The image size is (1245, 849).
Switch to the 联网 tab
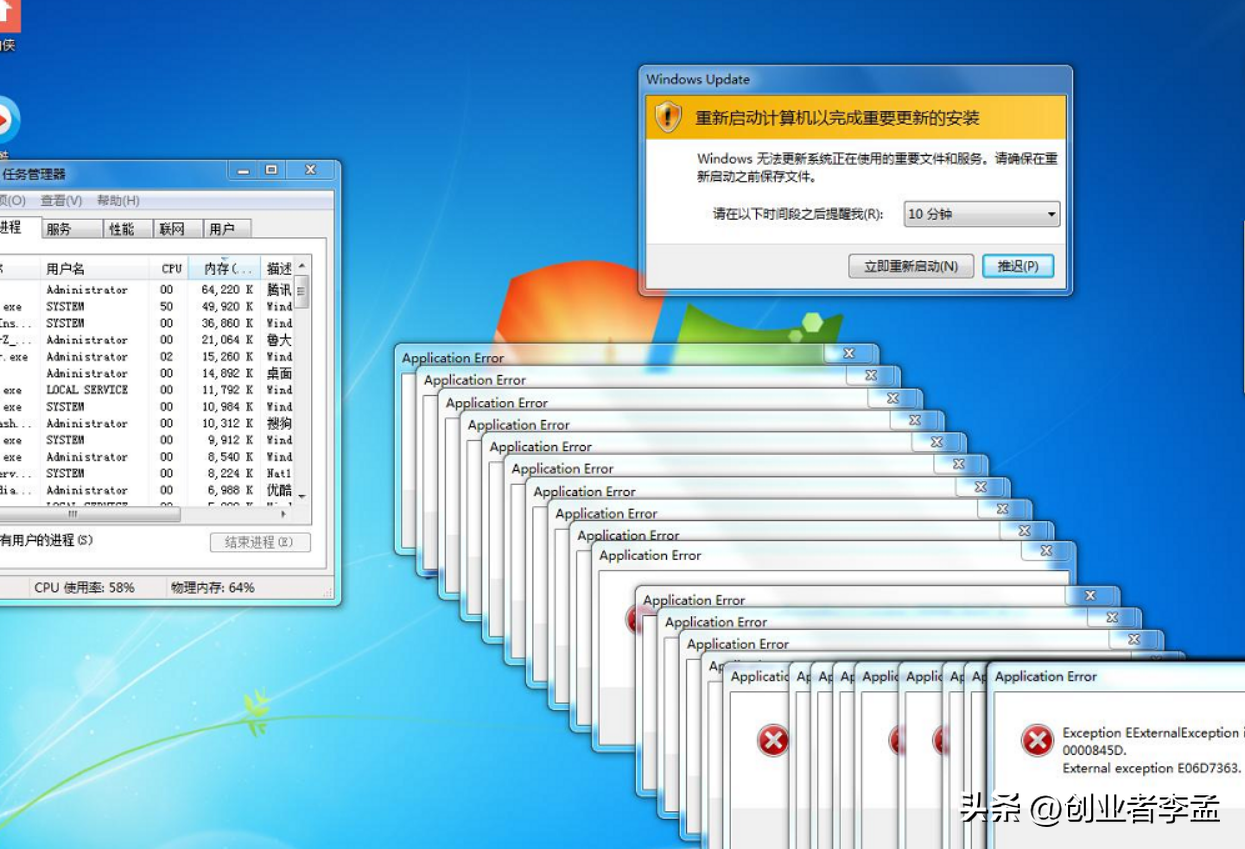178,229
